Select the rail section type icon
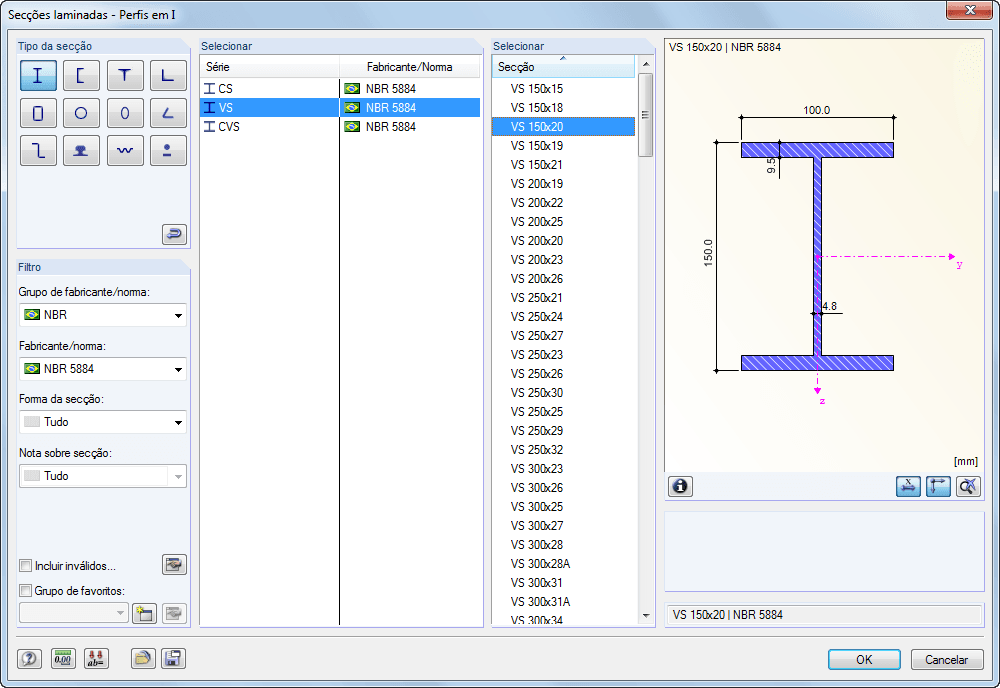The image size is (1000, 688). pyautogui.click(x=81, y=150)
